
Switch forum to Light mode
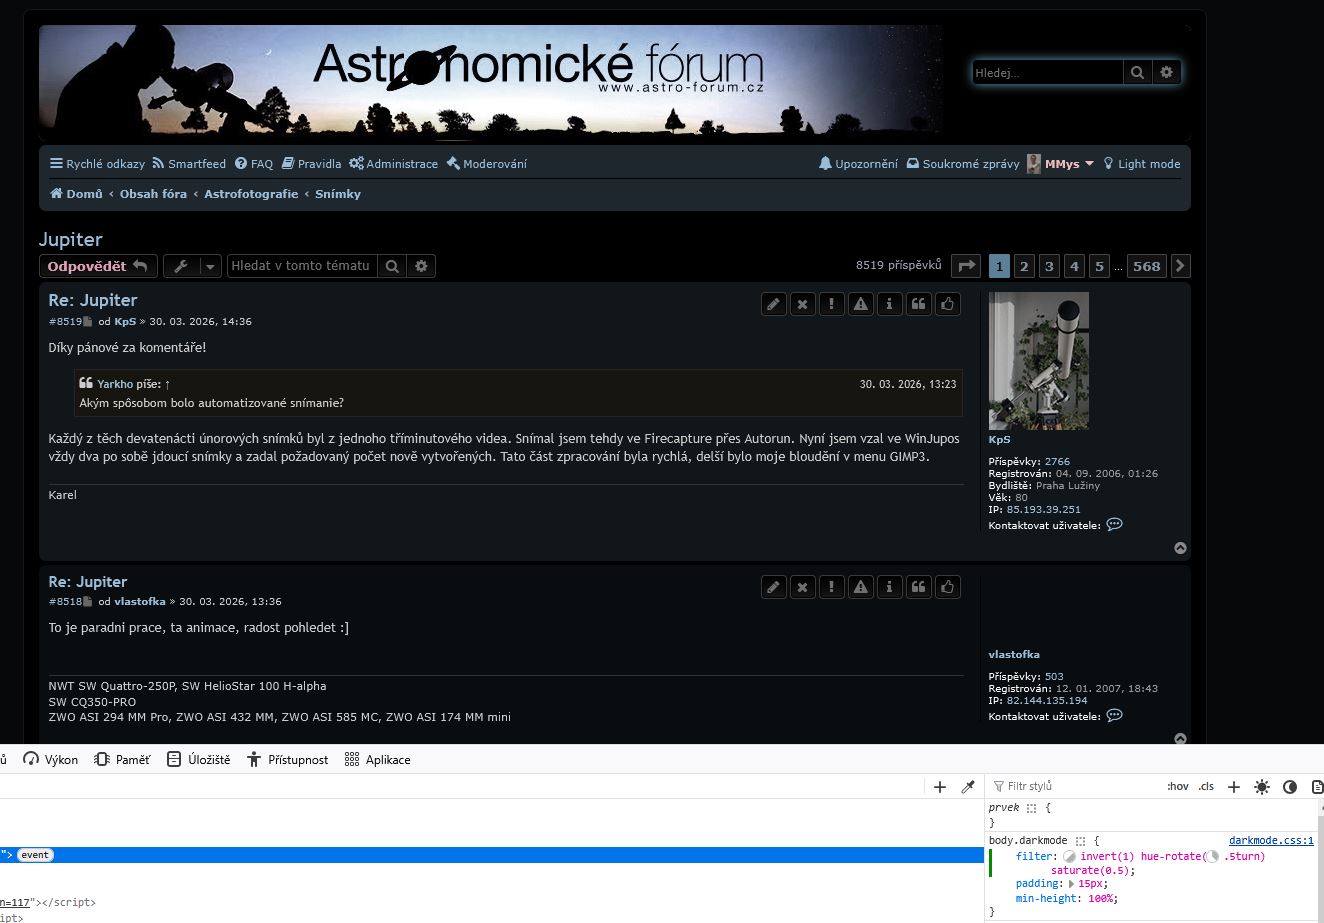pos(1142,164)
